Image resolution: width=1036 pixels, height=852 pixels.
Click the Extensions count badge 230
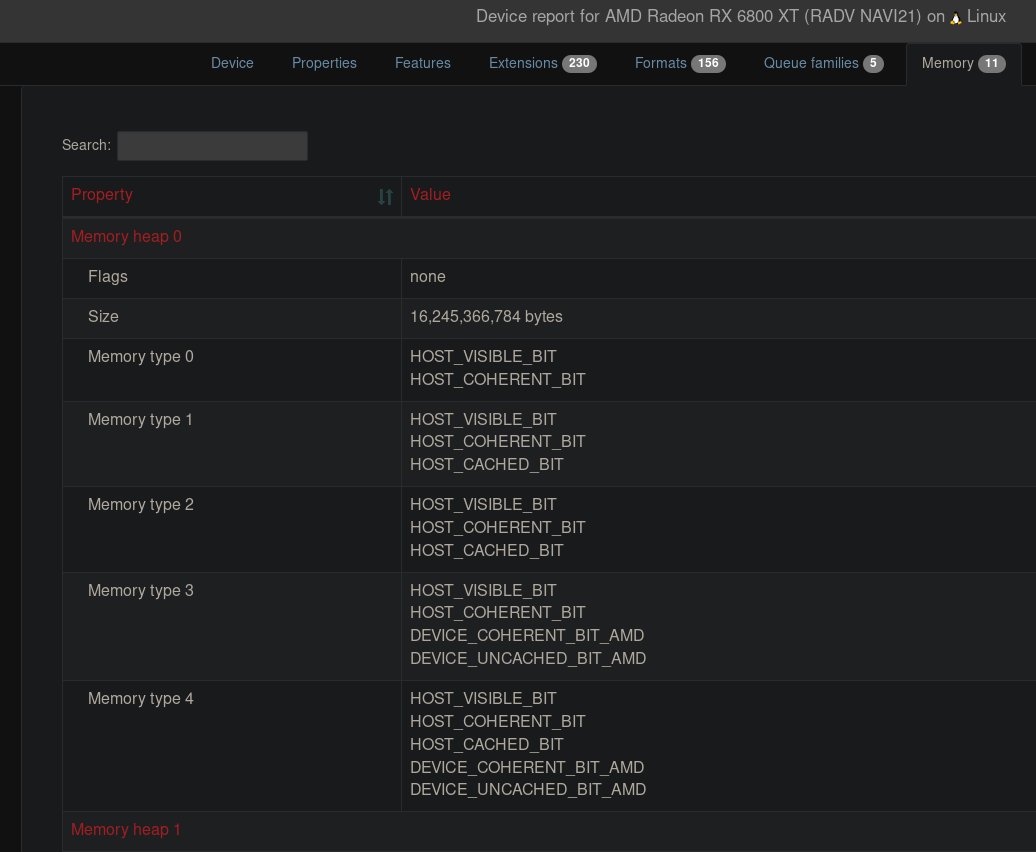(579, 63)
